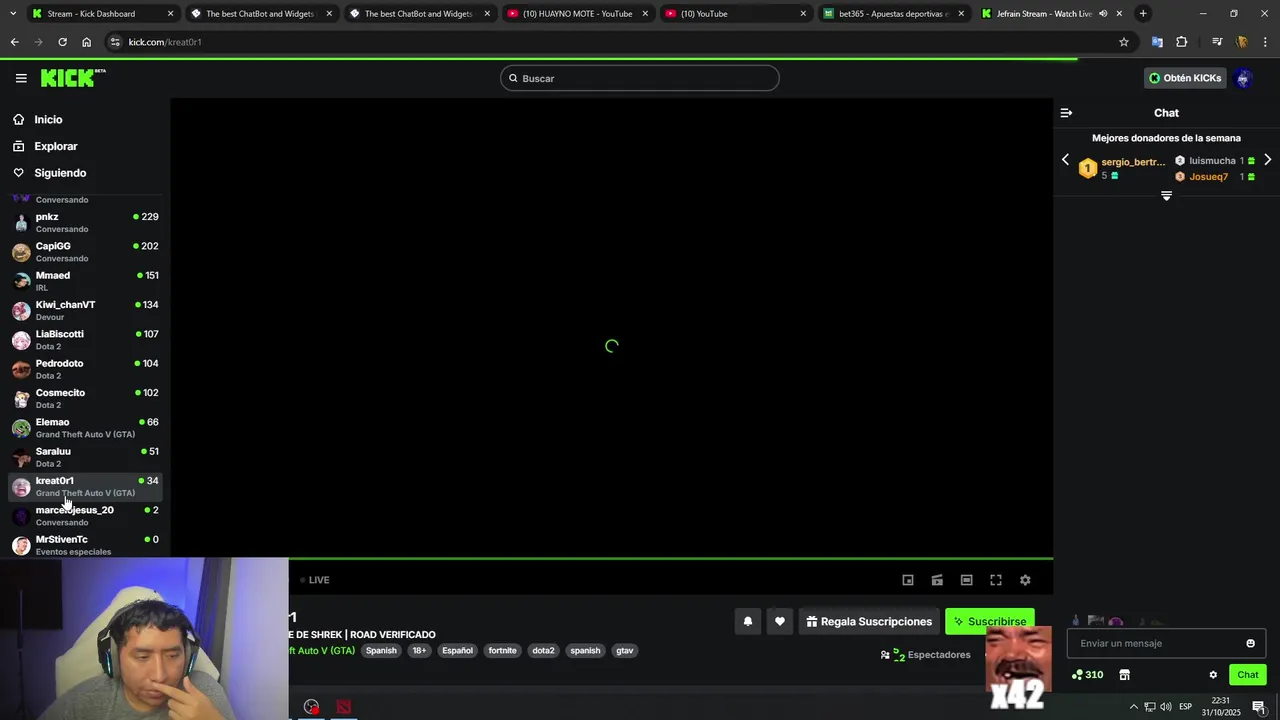Click the gtav tag
This screenshot has height=720, width=1280.
625,651
